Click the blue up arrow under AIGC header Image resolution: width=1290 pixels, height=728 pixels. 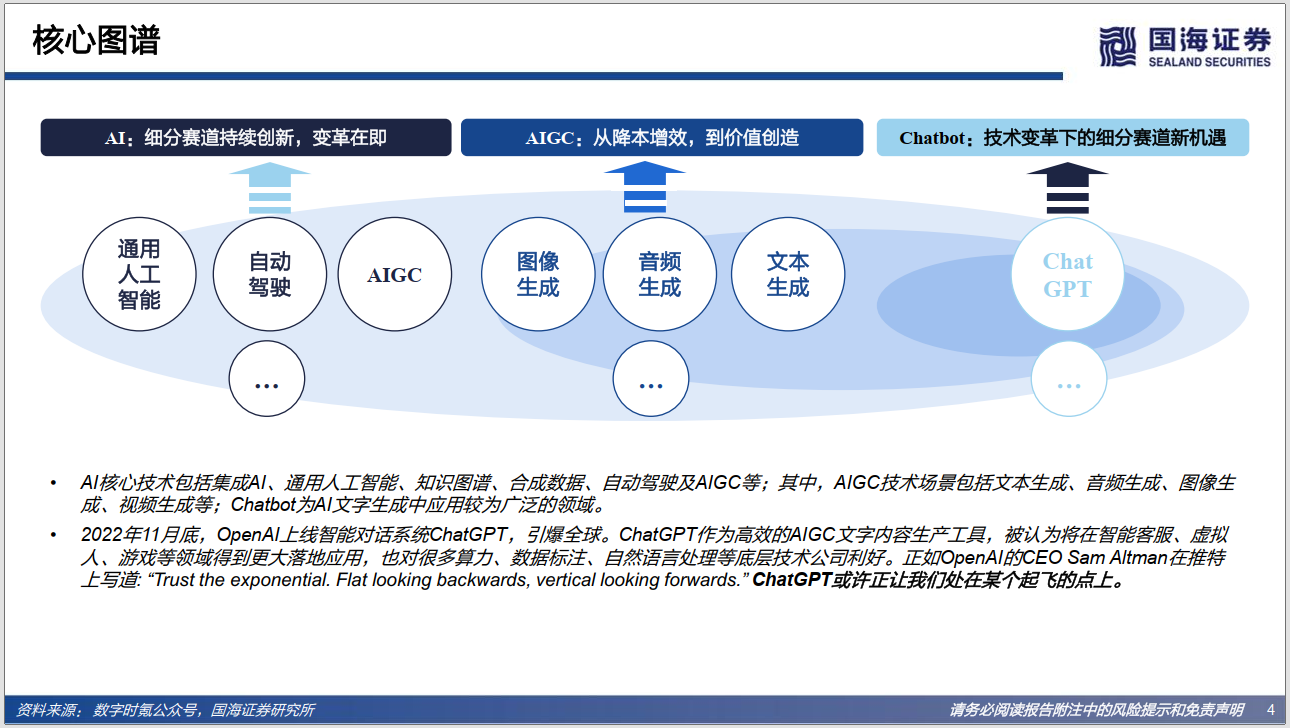645,188
